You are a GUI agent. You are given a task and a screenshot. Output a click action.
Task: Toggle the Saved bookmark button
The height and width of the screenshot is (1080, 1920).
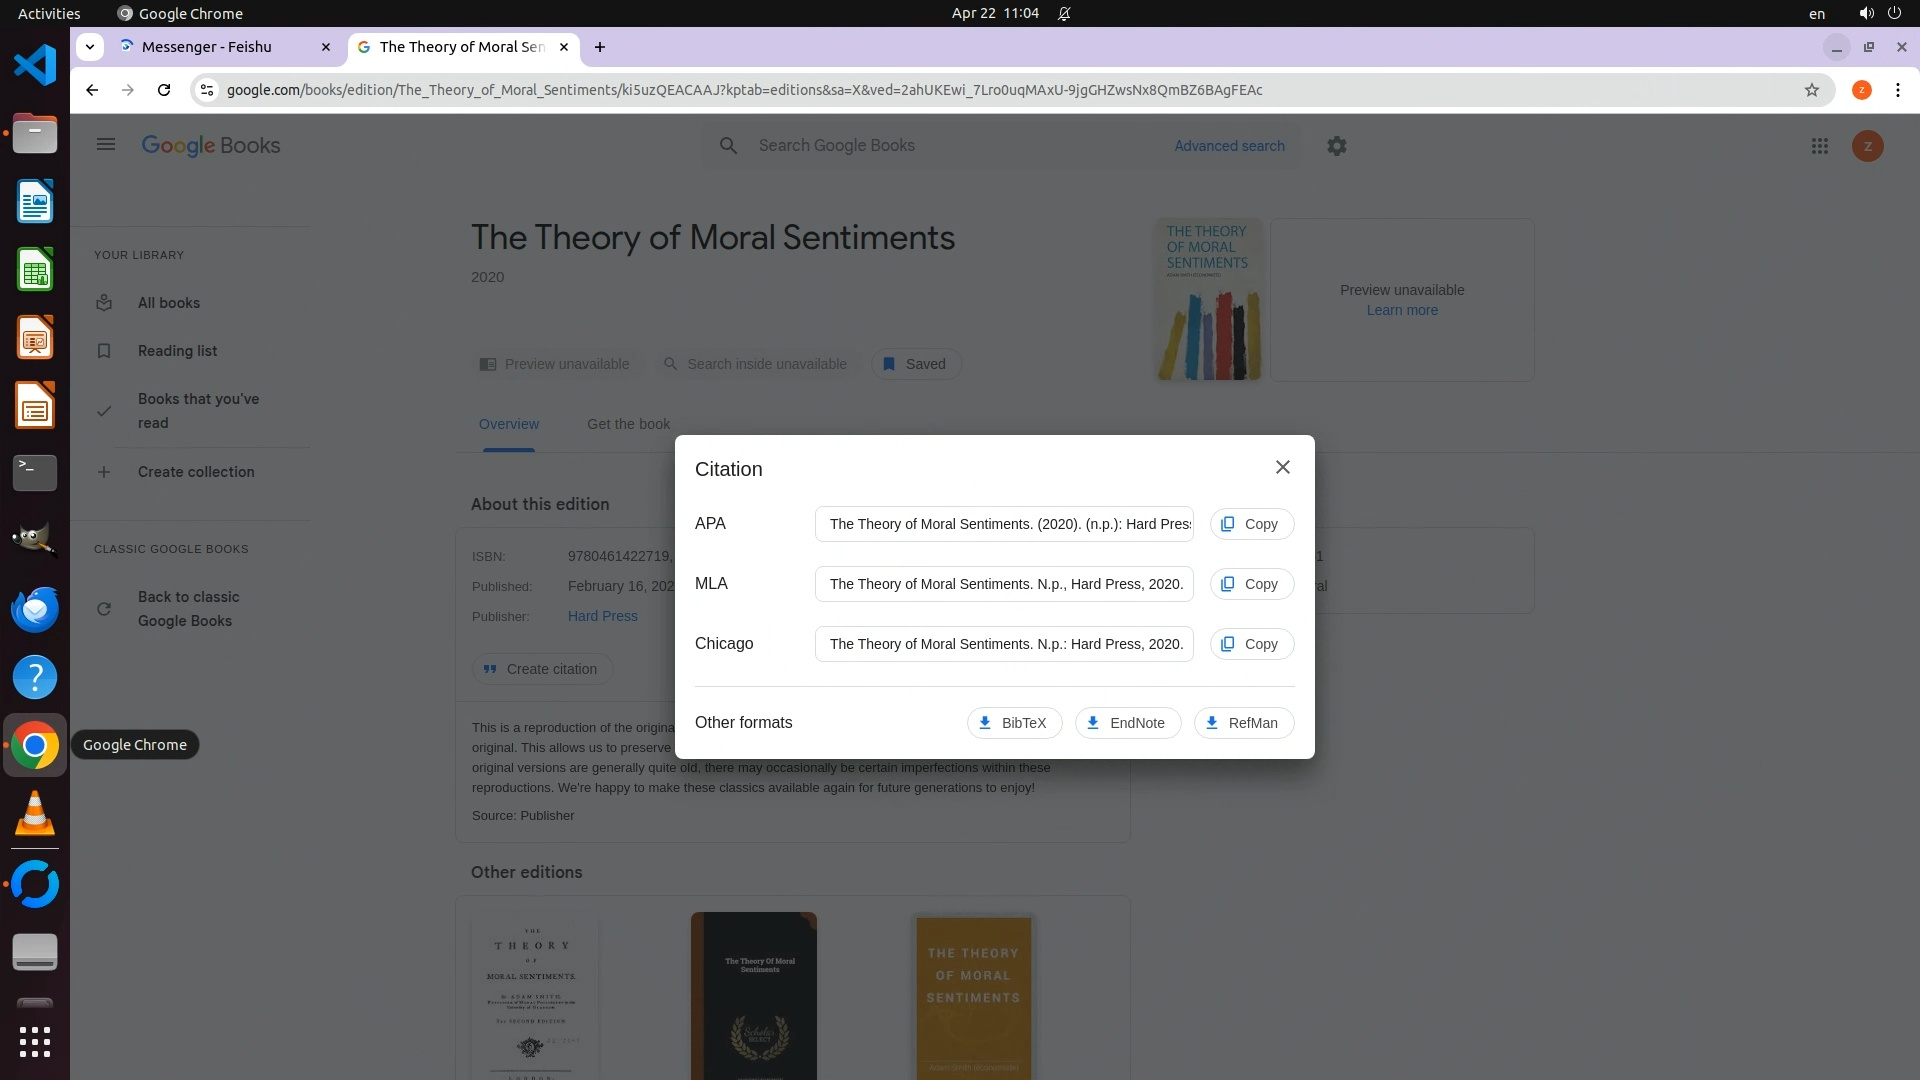[915, 364]
